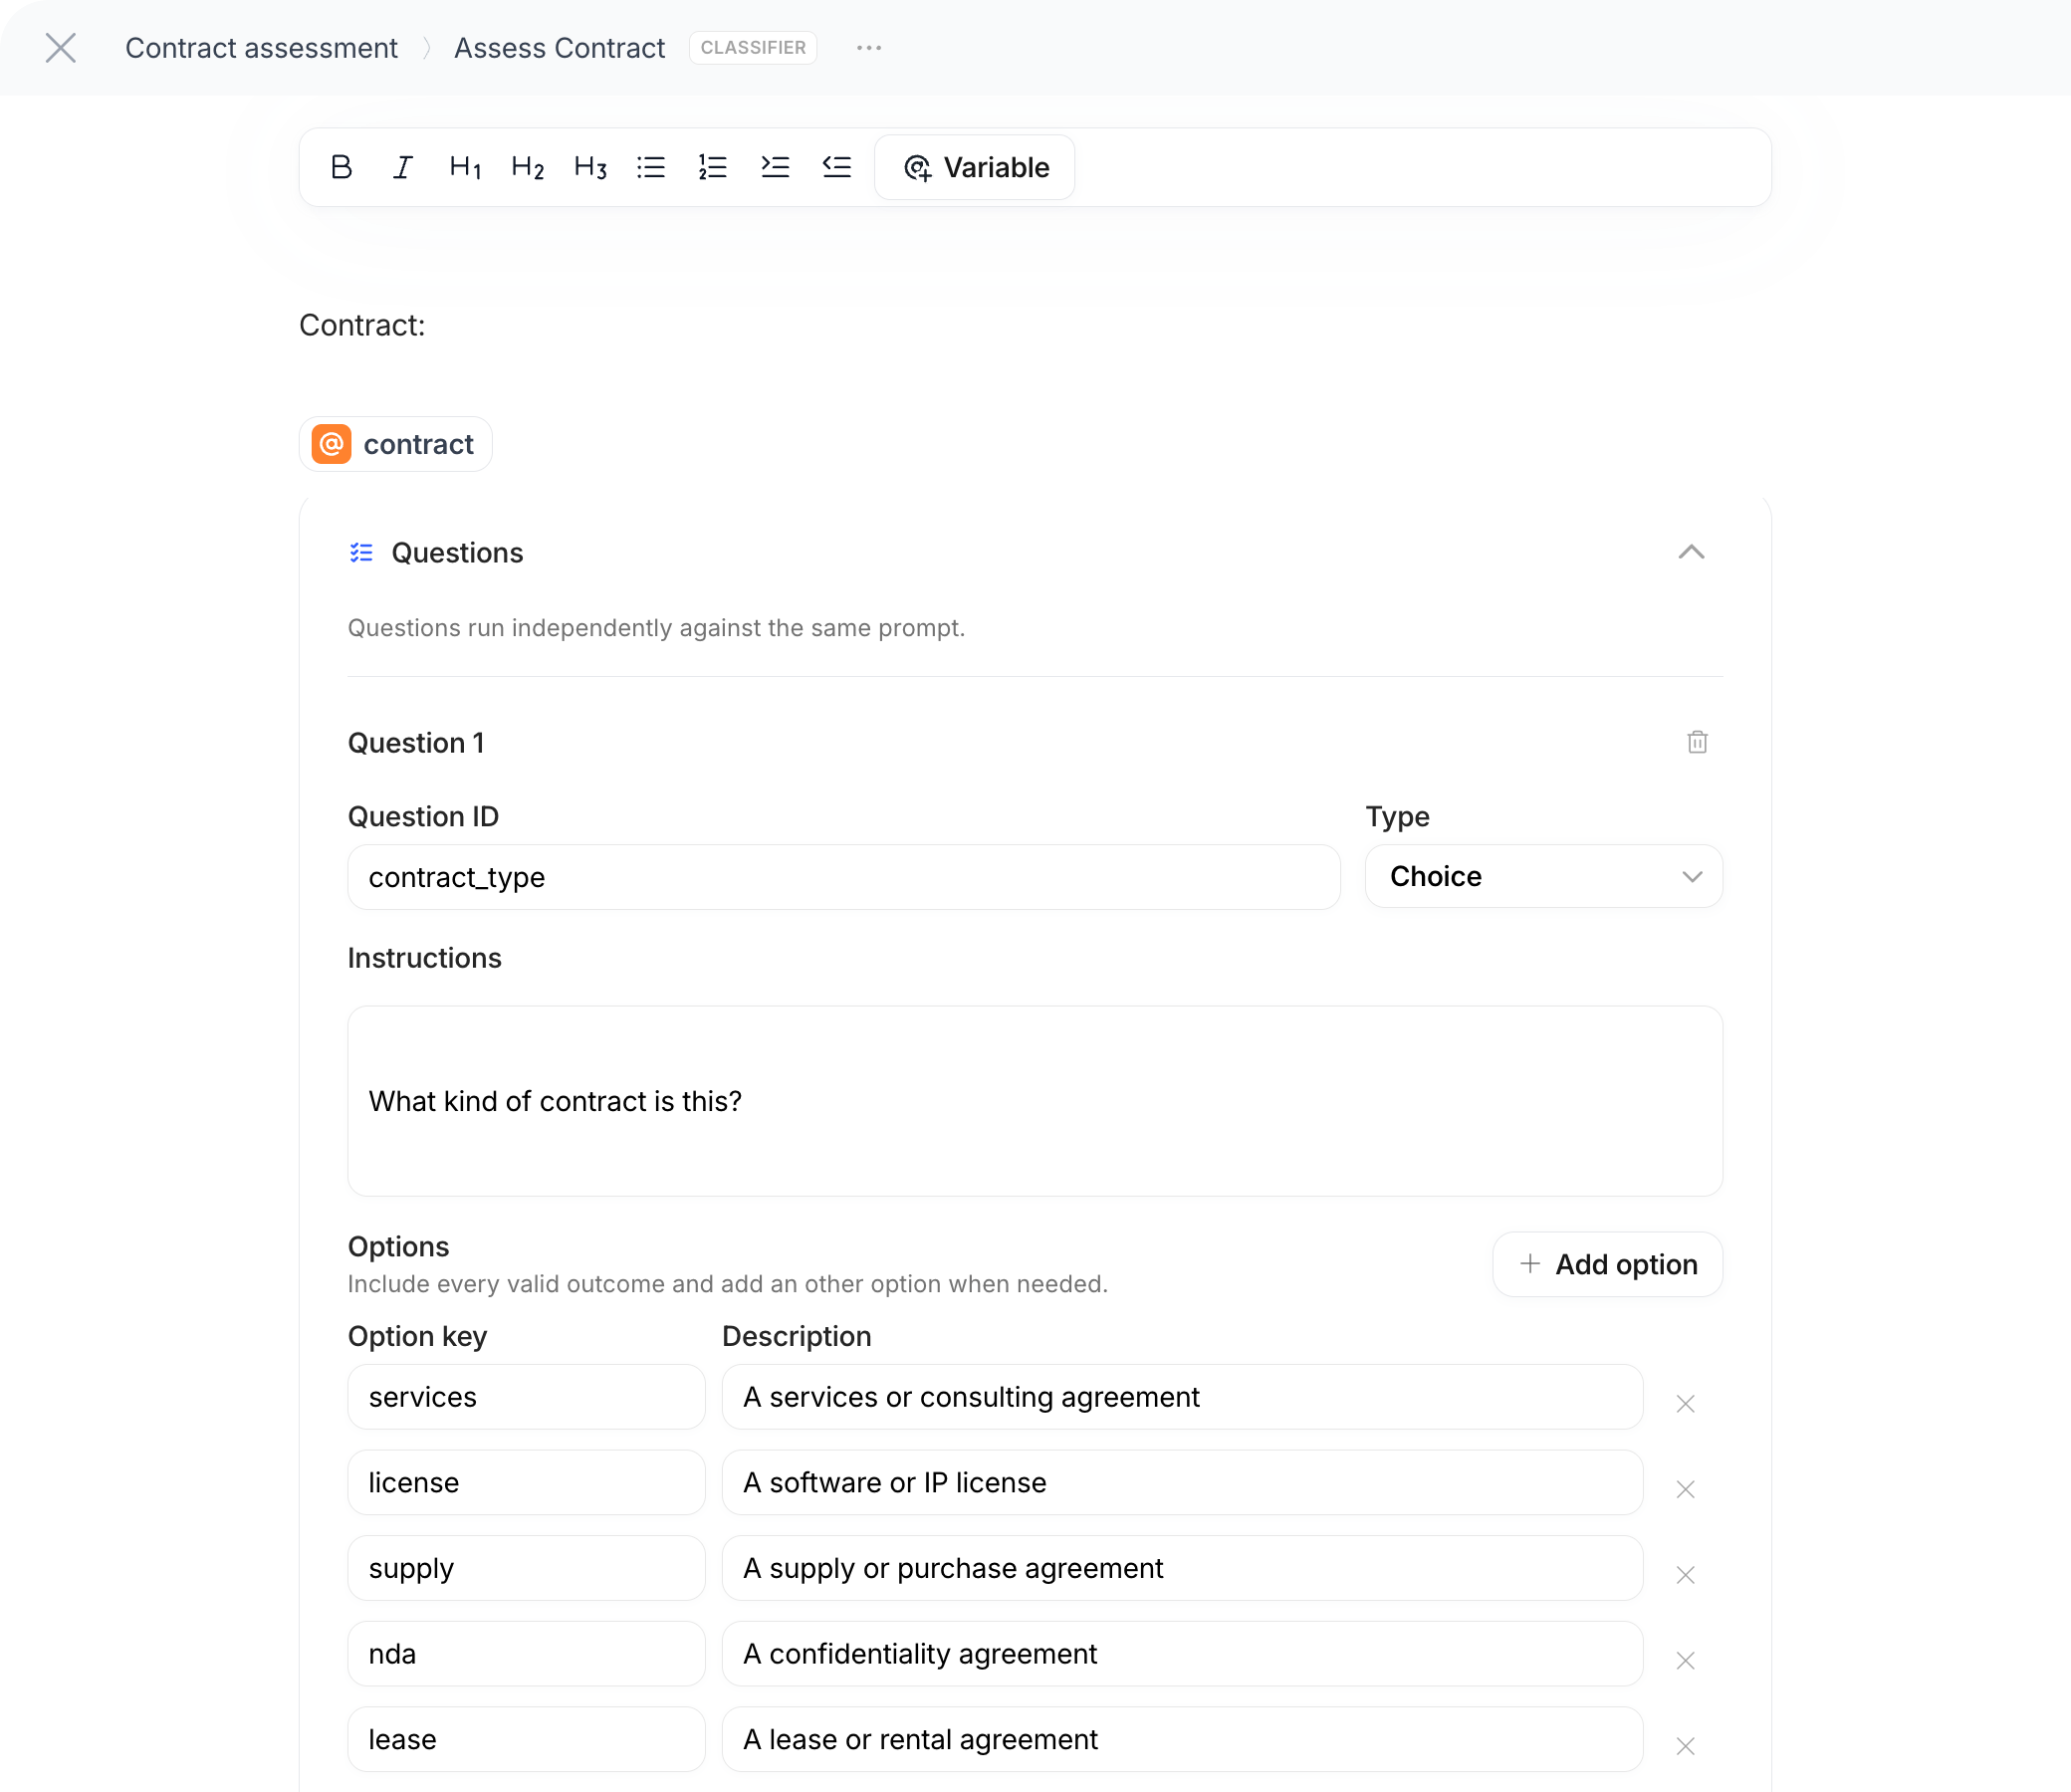Collapse the Questions section

click(1691, 552)
